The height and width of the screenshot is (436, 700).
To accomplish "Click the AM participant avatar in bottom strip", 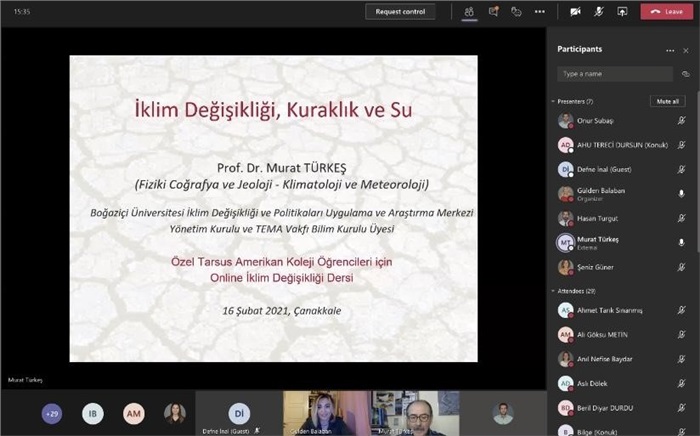I will [133, 414].
